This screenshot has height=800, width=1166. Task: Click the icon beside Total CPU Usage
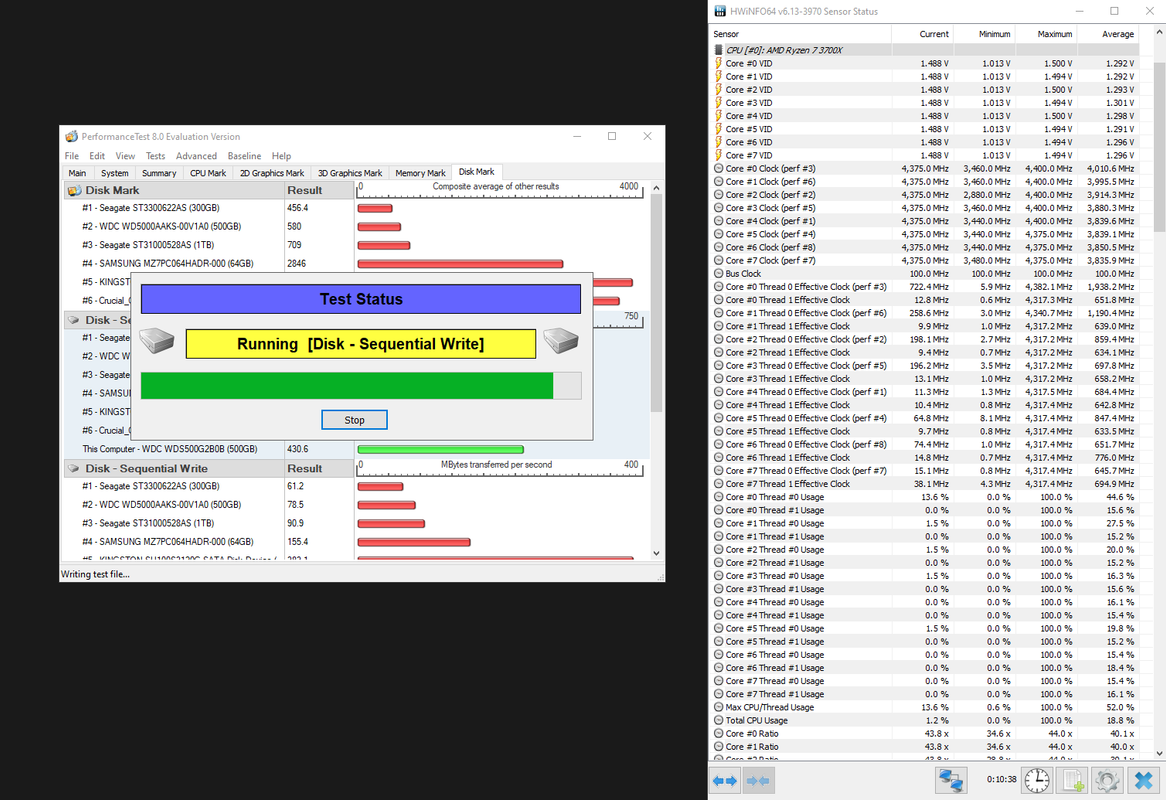pos(718,720)
